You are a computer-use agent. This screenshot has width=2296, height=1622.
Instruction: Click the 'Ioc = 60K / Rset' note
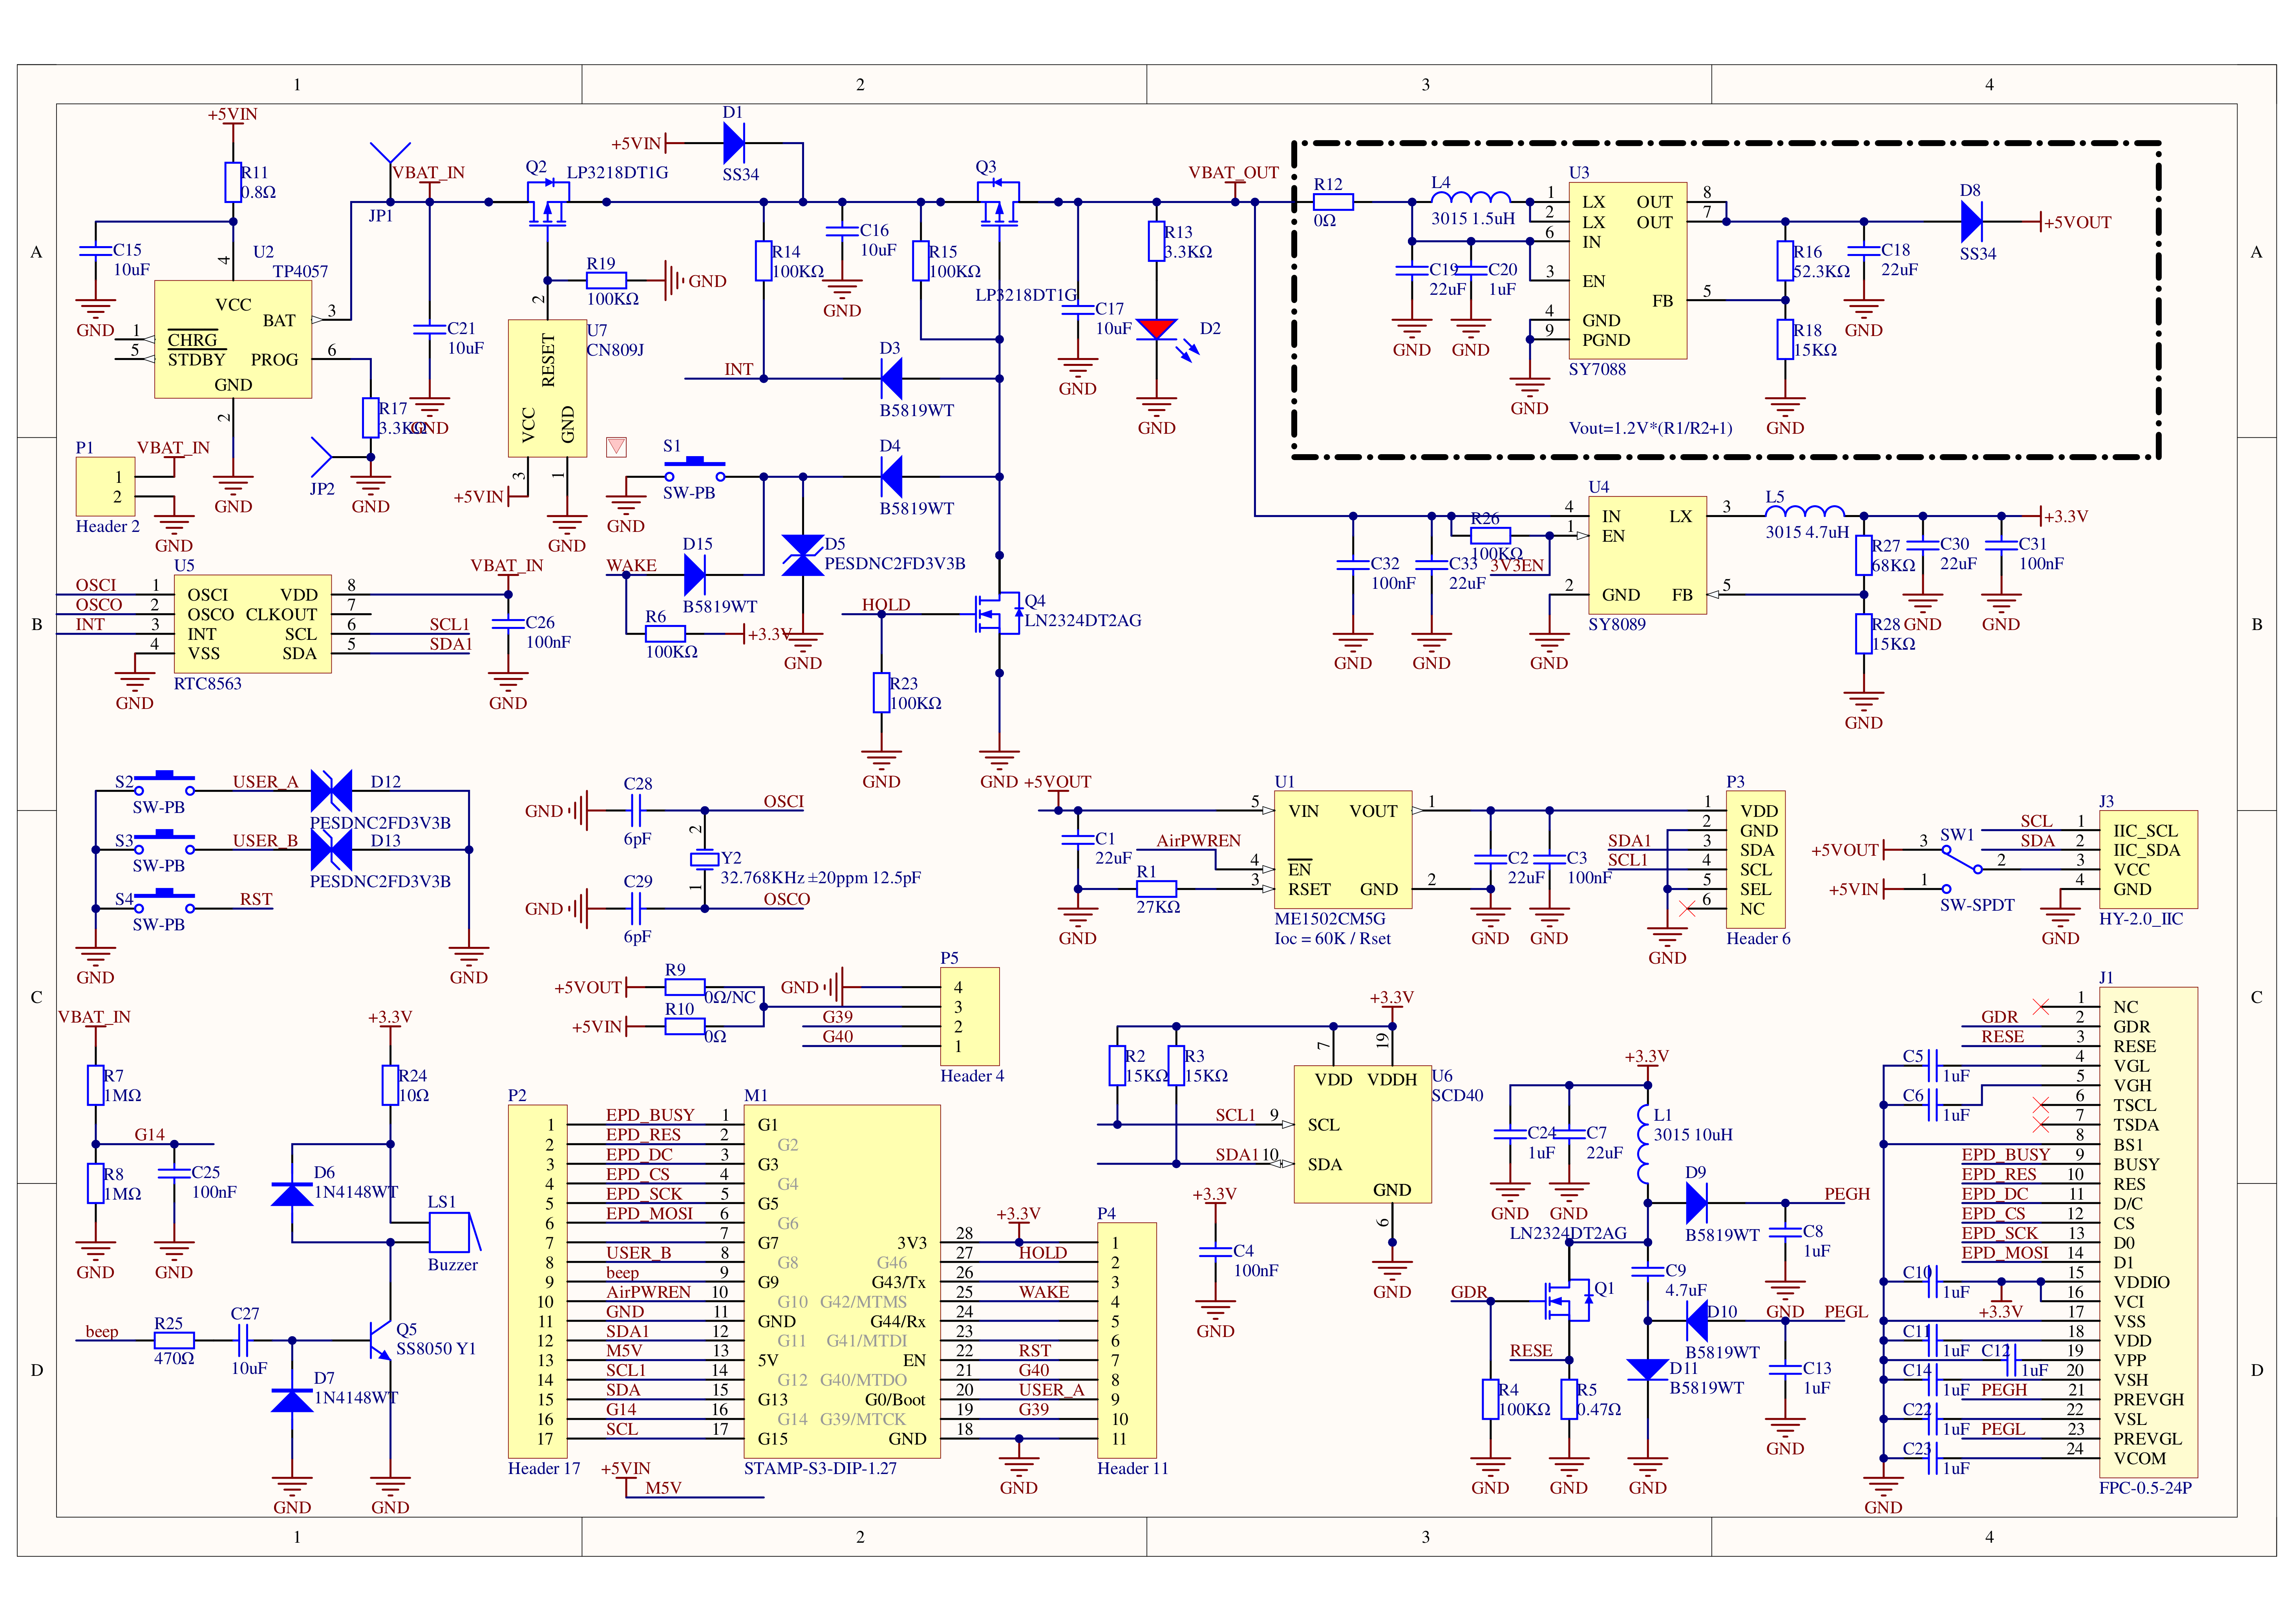(1332, 938)
